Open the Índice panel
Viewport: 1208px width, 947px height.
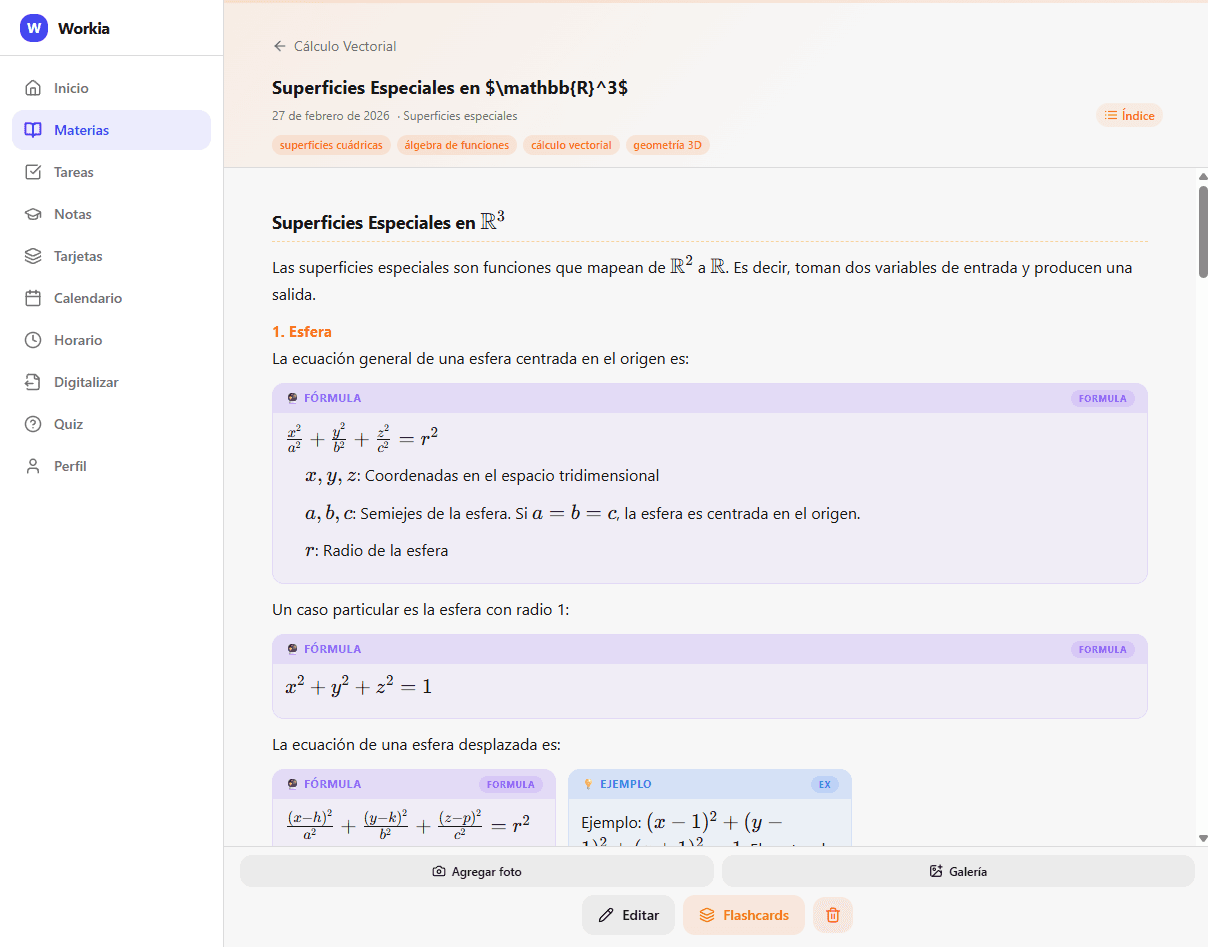click(x=1129, y=115)
